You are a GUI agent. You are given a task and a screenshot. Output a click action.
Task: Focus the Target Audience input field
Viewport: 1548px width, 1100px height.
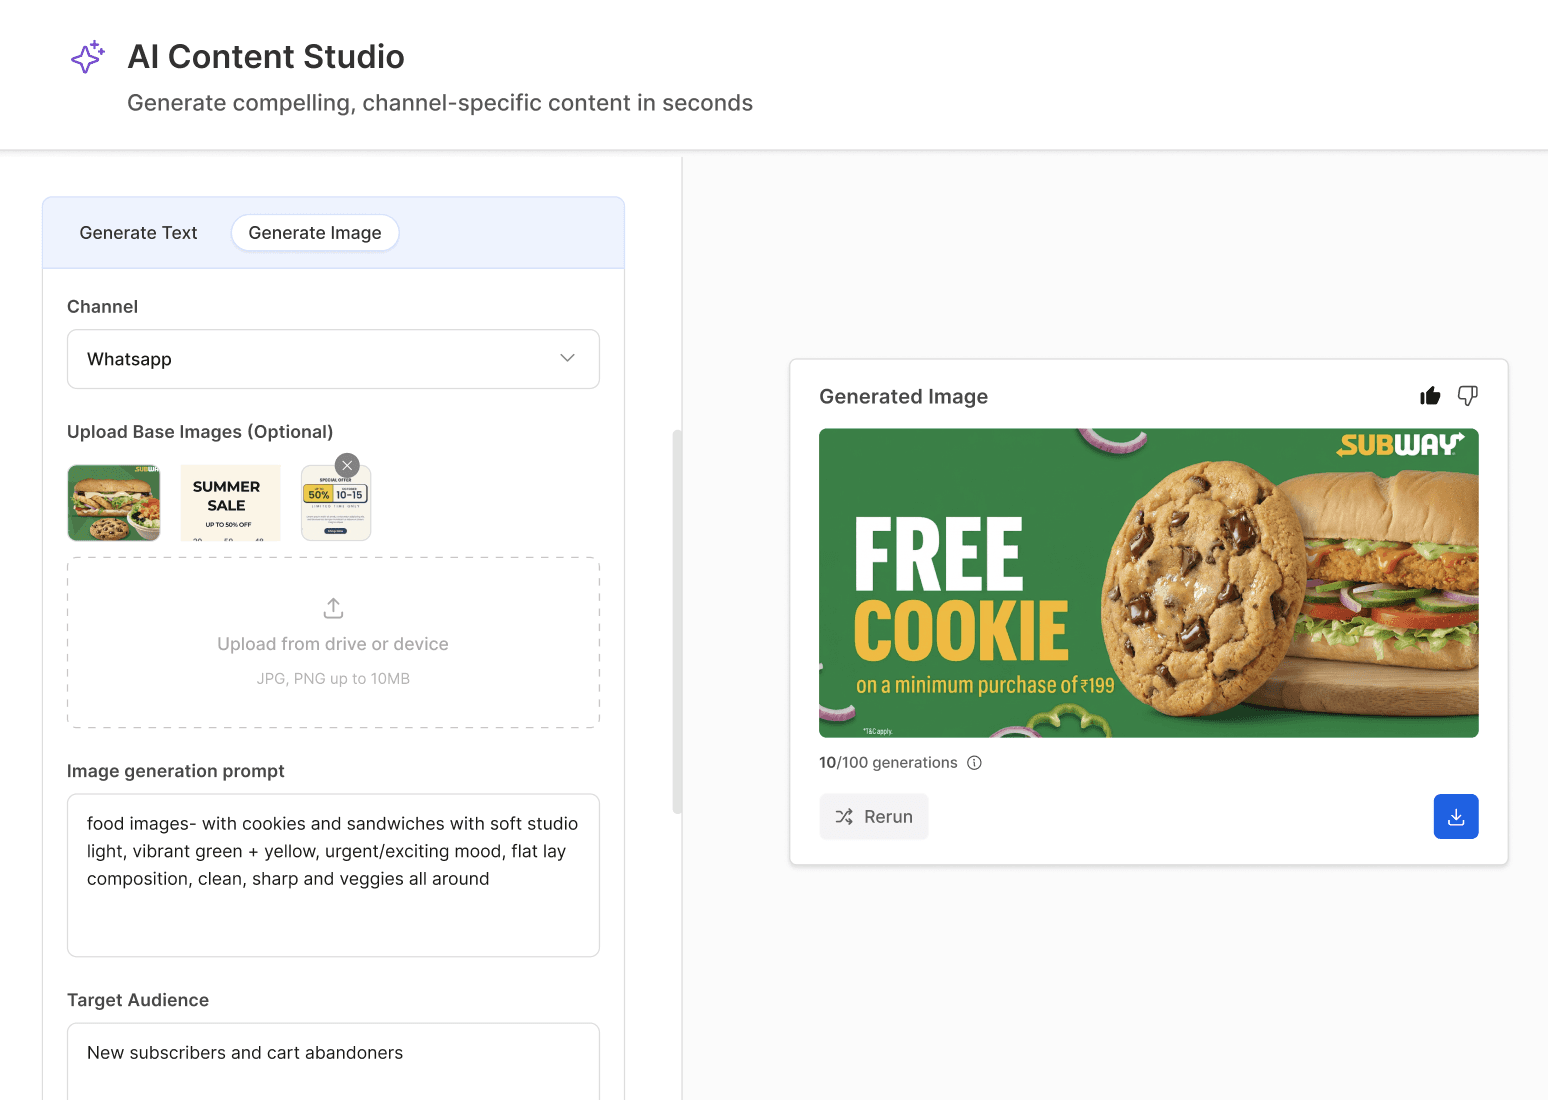click(333, 1062)
